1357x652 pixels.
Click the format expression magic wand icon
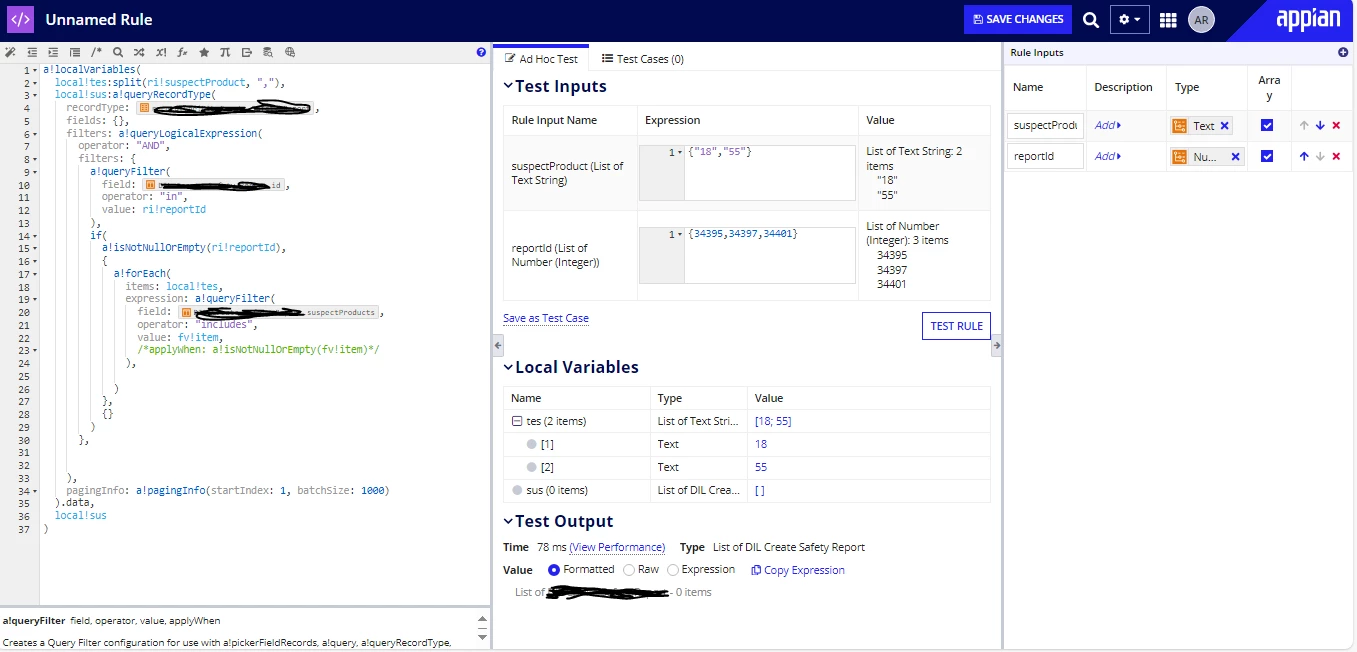coord(10,52)
